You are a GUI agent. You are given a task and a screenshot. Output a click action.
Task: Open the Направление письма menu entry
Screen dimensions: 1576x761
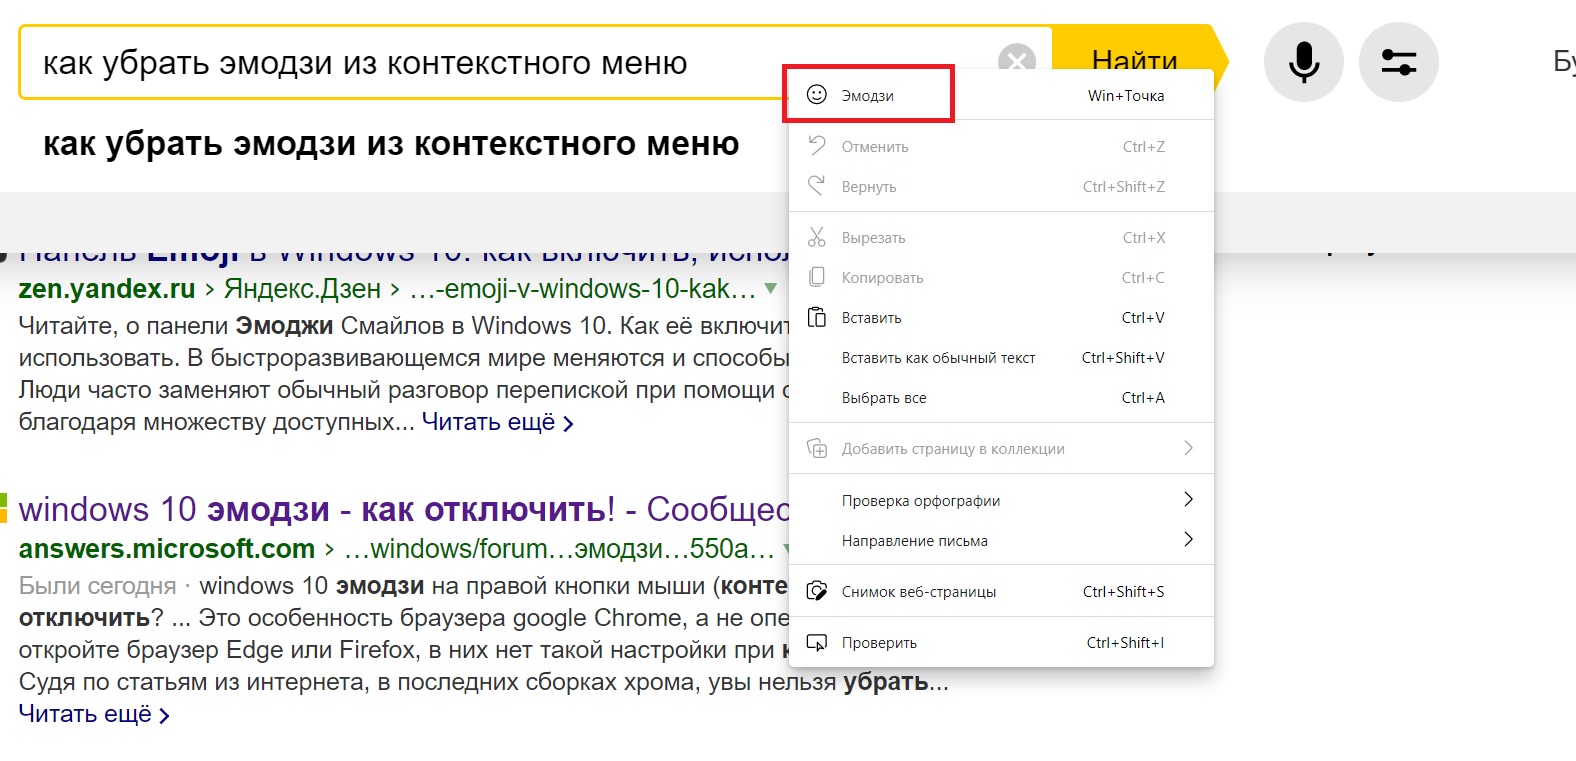point(1001,540)
